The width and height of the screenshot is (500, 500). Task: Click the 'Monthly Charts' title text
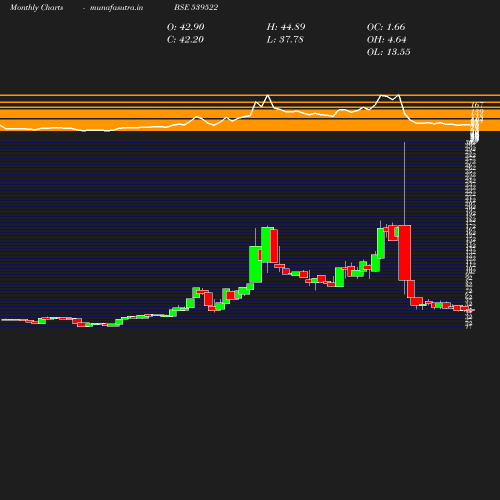tap(37, 8)
